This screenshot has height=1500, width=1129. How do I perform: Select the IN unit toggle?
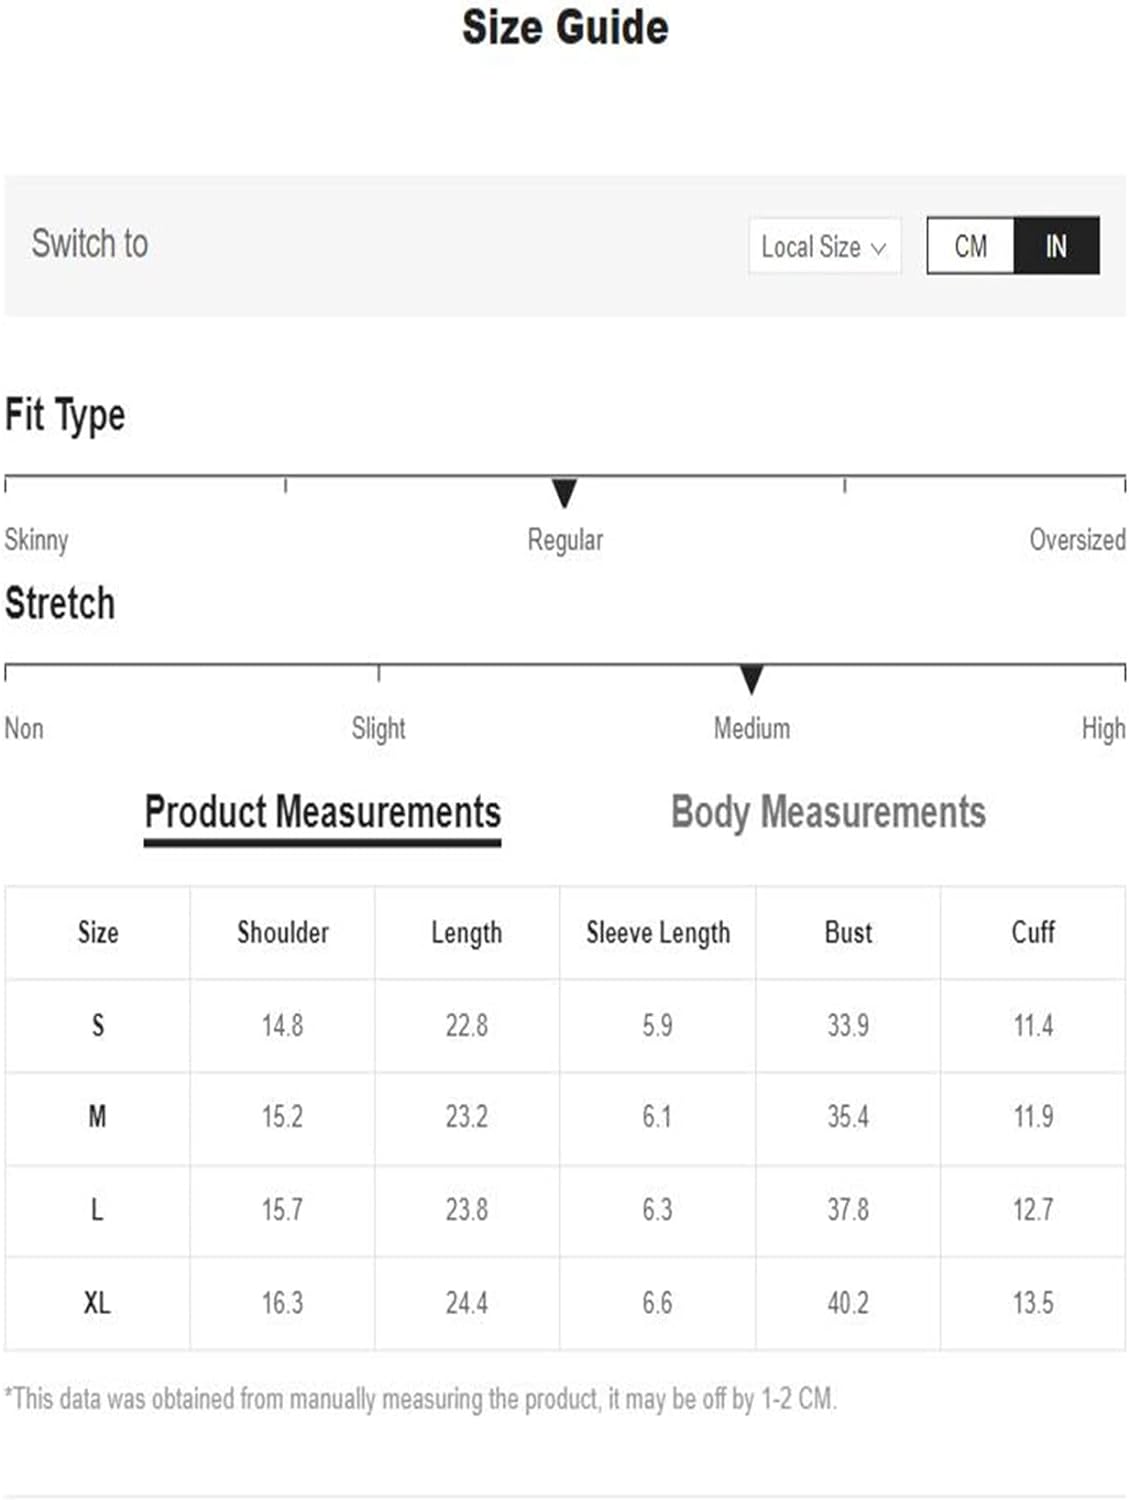click(x=1056, y=246)
